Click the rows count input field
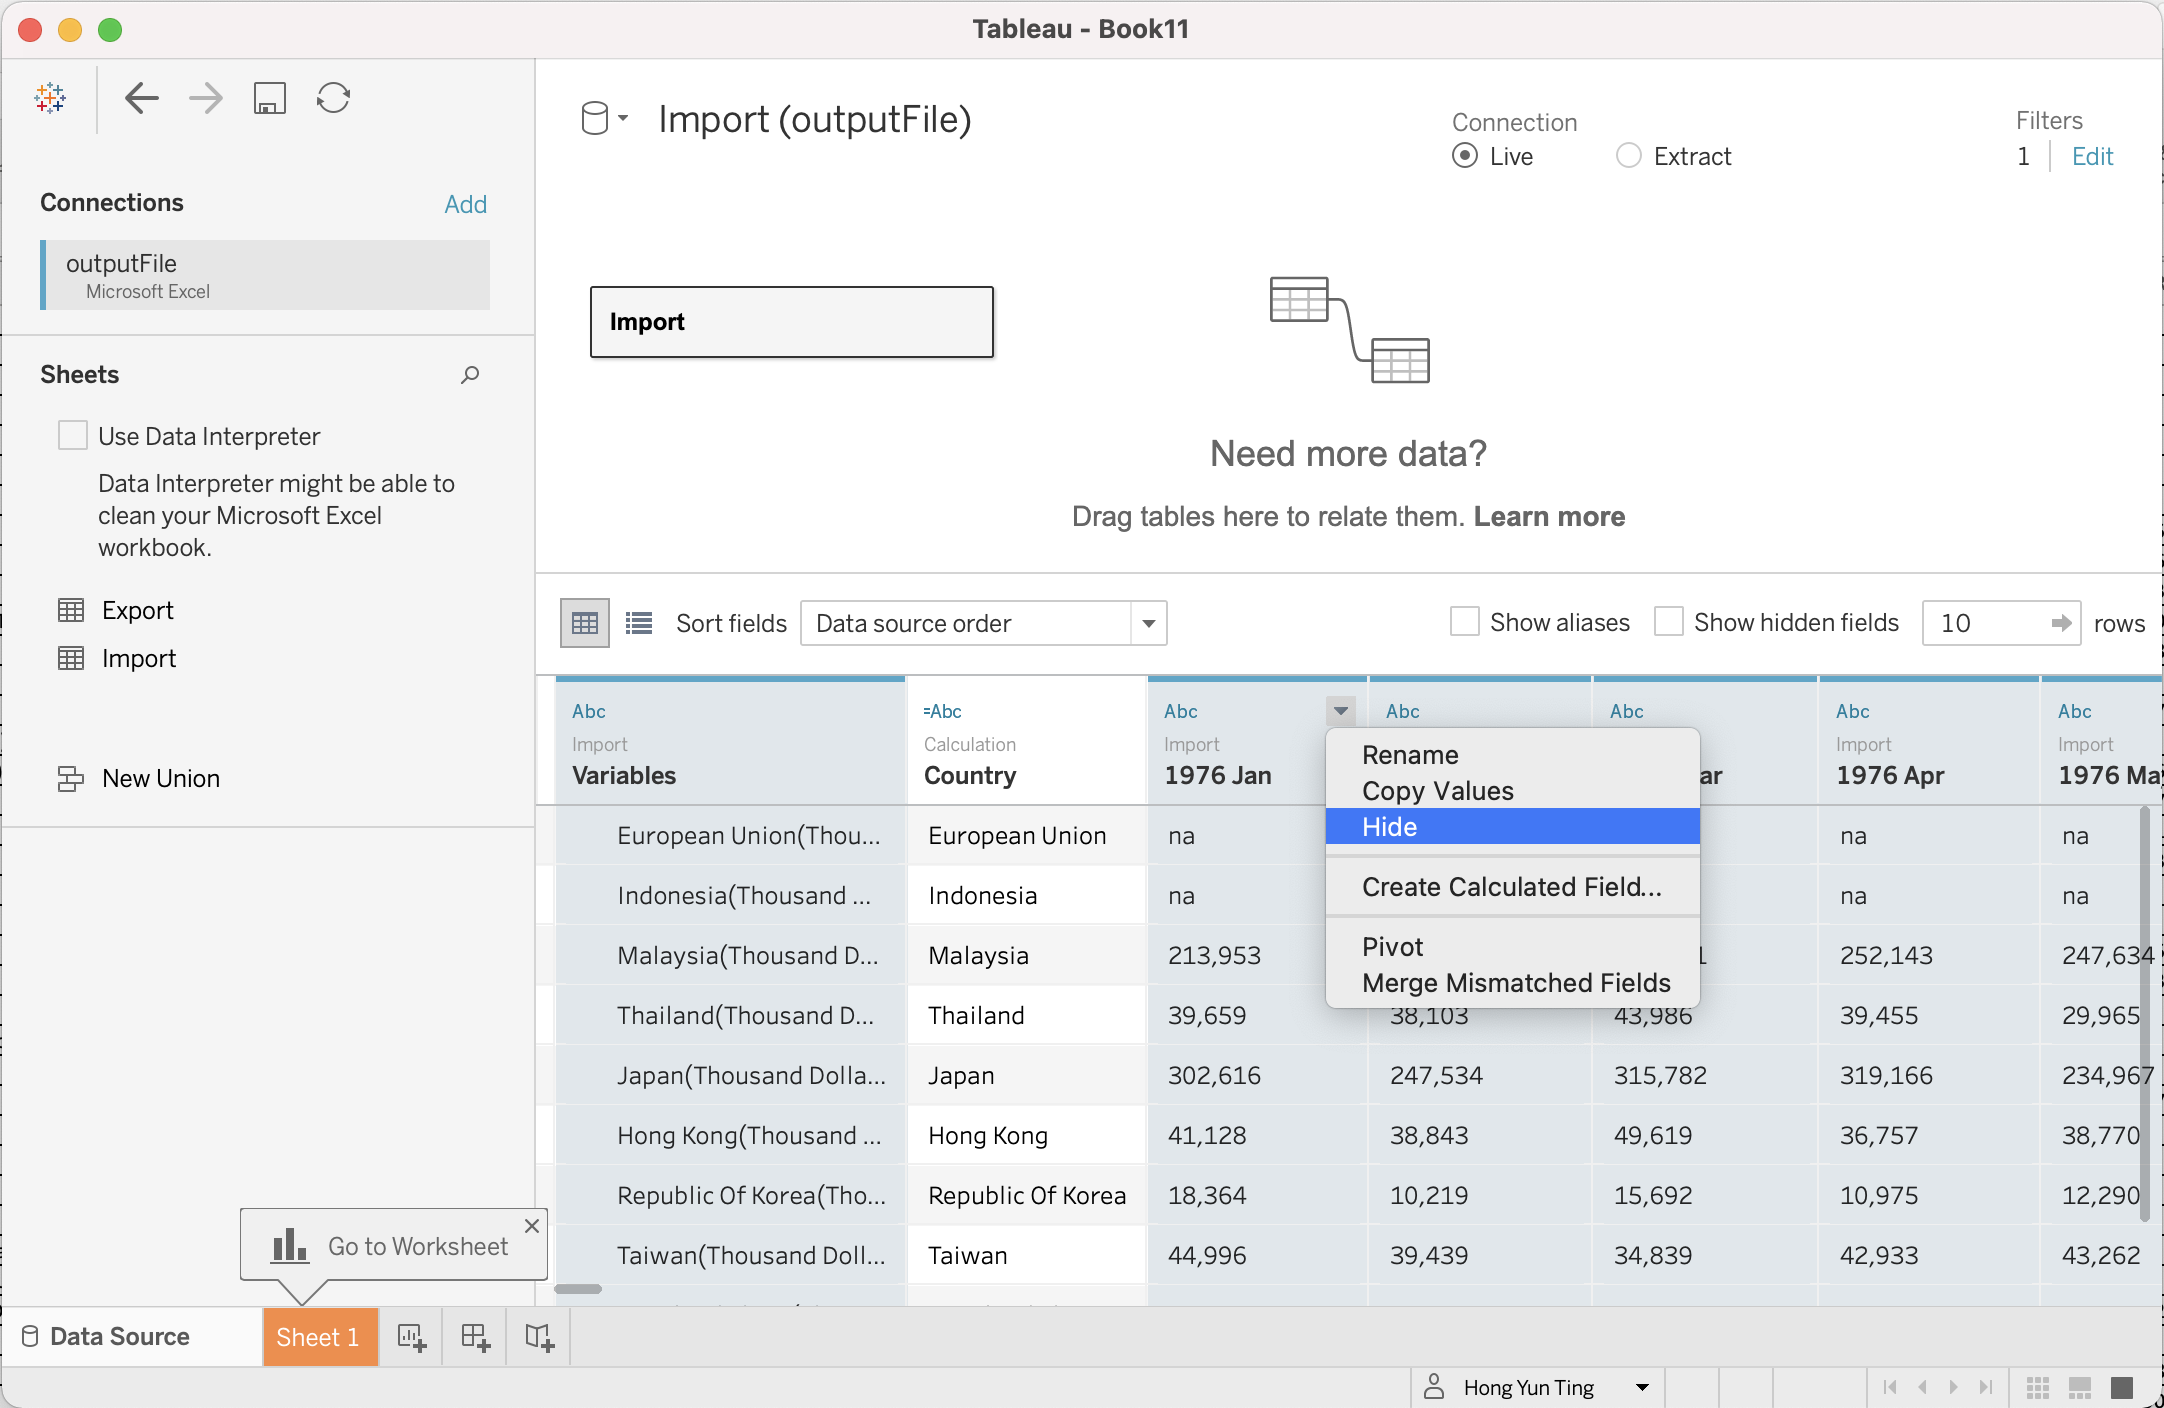Screen dimensions: 2164x1408 click(1985, 624)
